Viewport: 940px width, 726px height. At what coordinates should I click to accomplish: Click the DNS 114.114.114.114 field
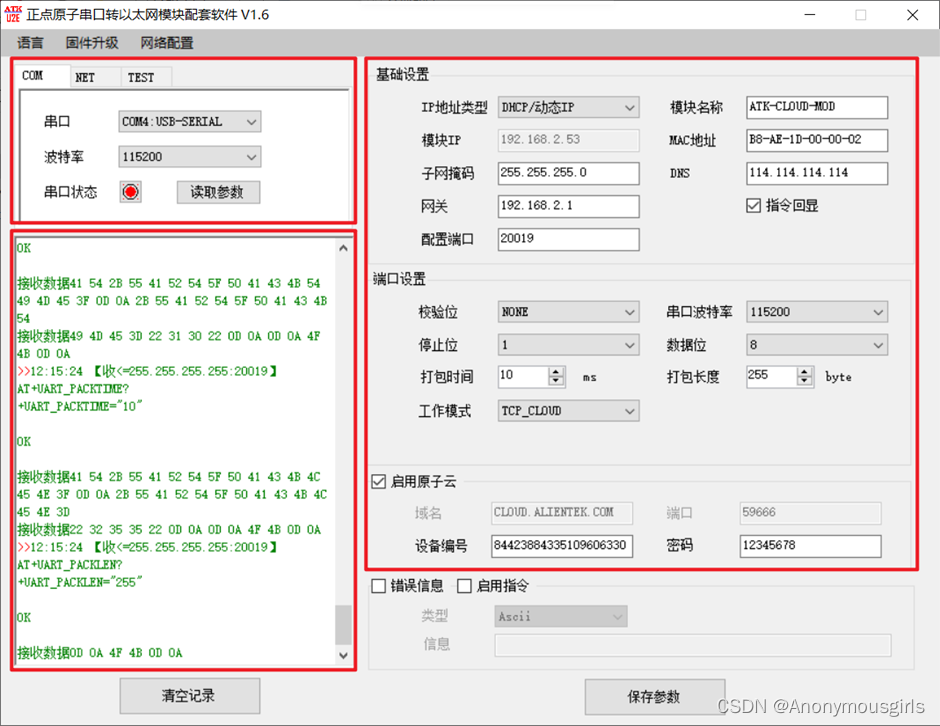coord(817,173)
